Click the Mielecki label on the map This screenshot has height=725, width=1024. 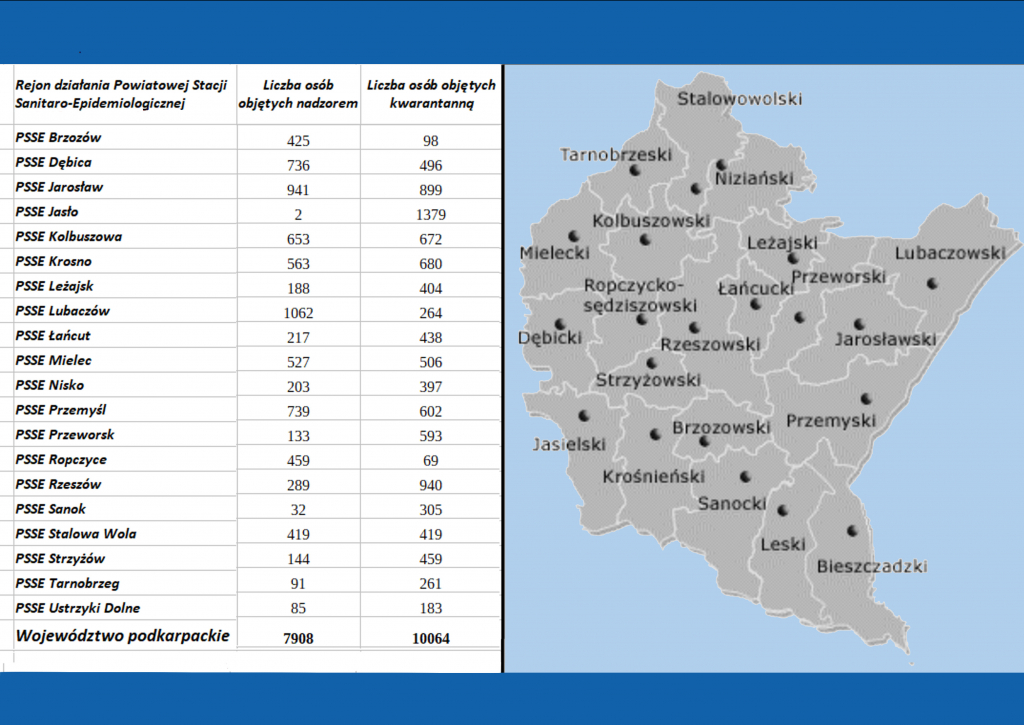[554, 253]
